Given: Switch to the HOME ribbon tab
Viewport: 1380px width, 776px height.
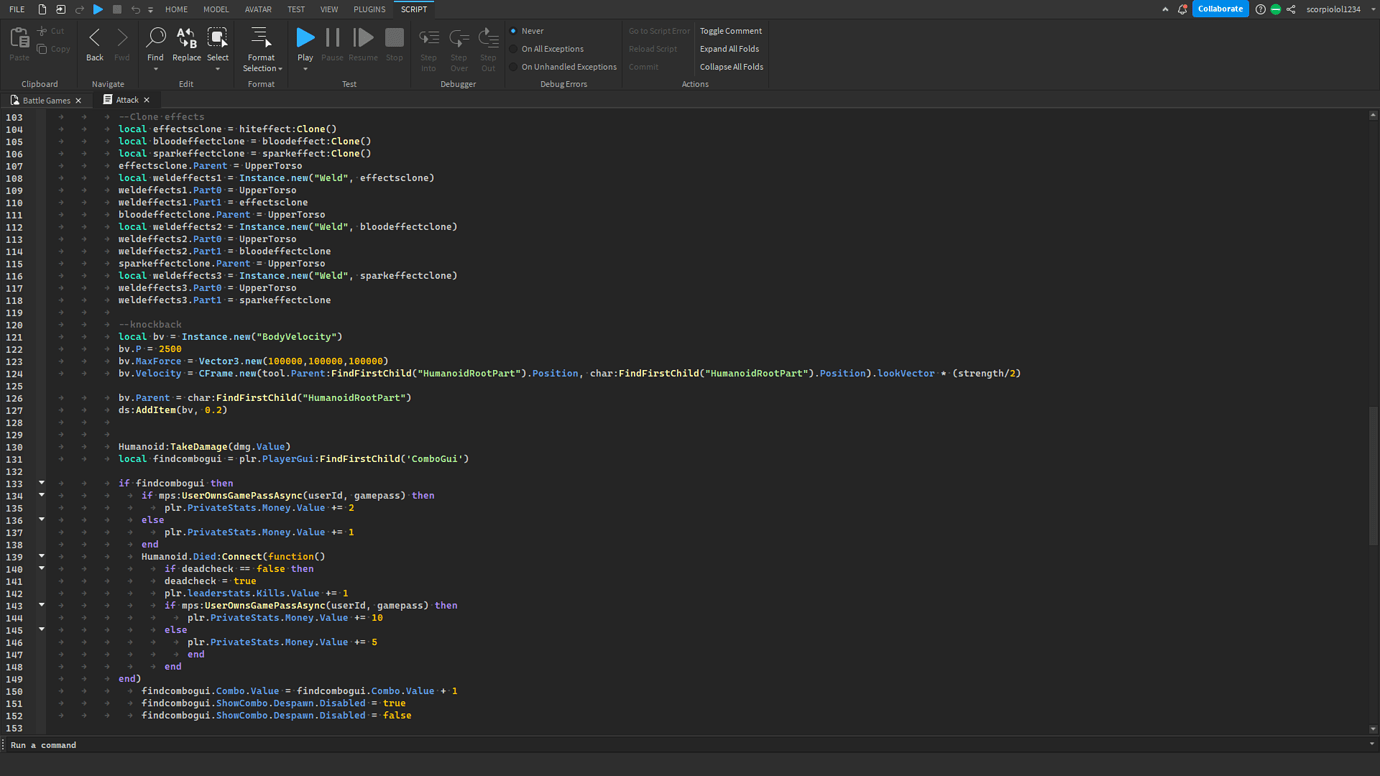Looking at the screenshot, I should coord(176,9).
